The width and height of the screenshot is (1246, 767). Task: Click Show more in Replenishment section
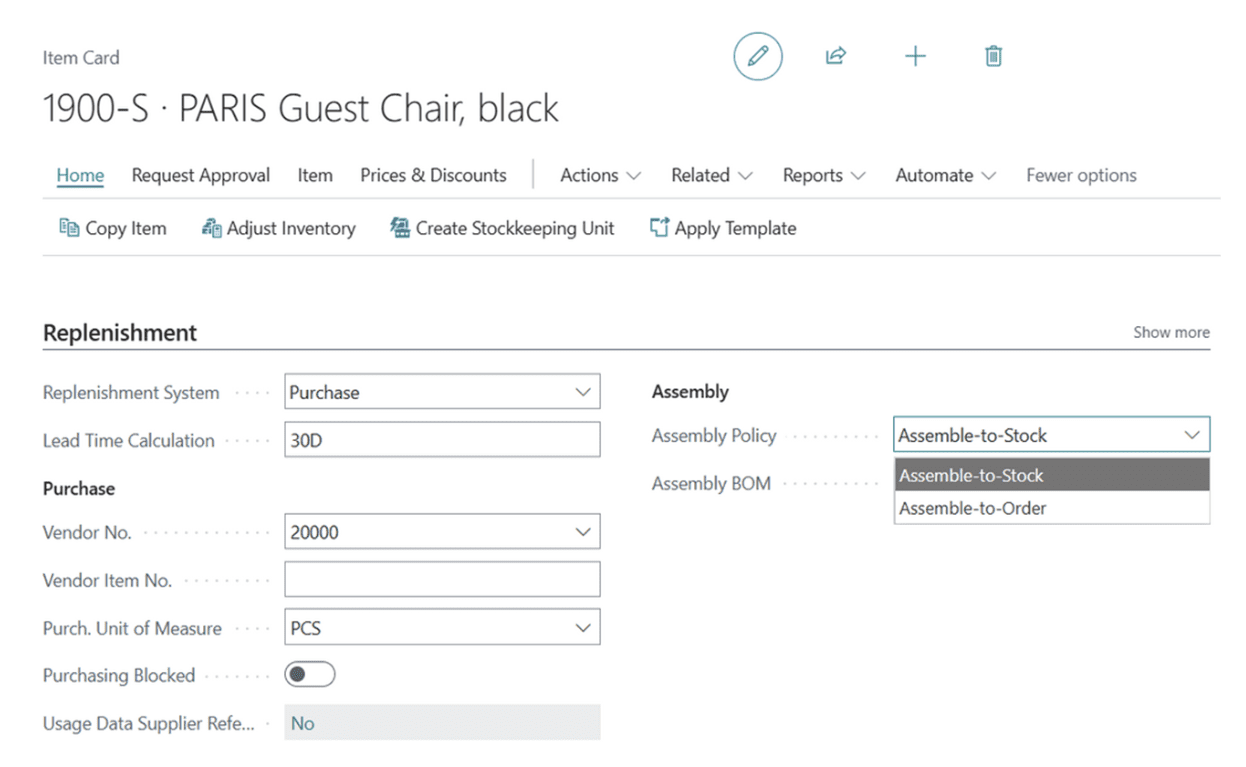[x=1171, y=332]
